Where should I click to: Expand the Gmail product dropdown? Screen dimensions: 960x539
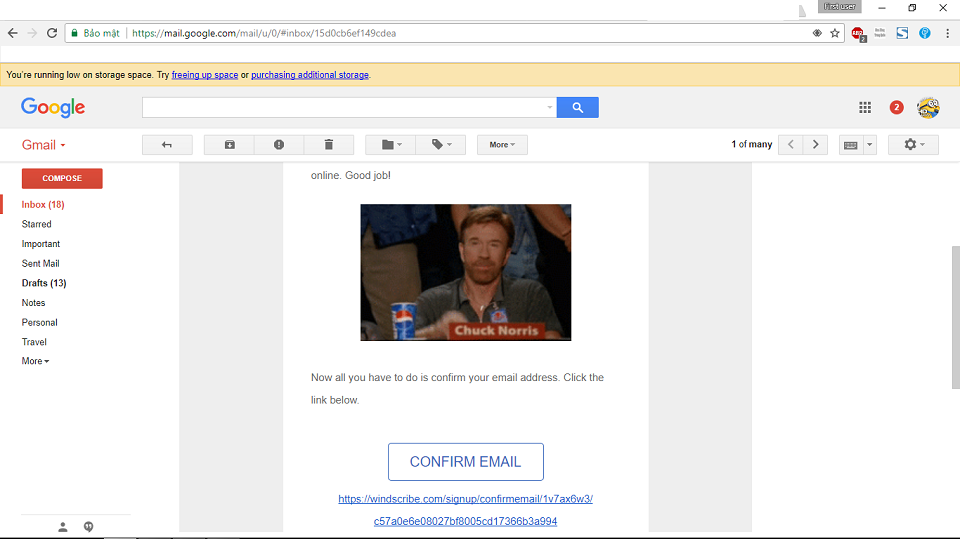point(43,145)
